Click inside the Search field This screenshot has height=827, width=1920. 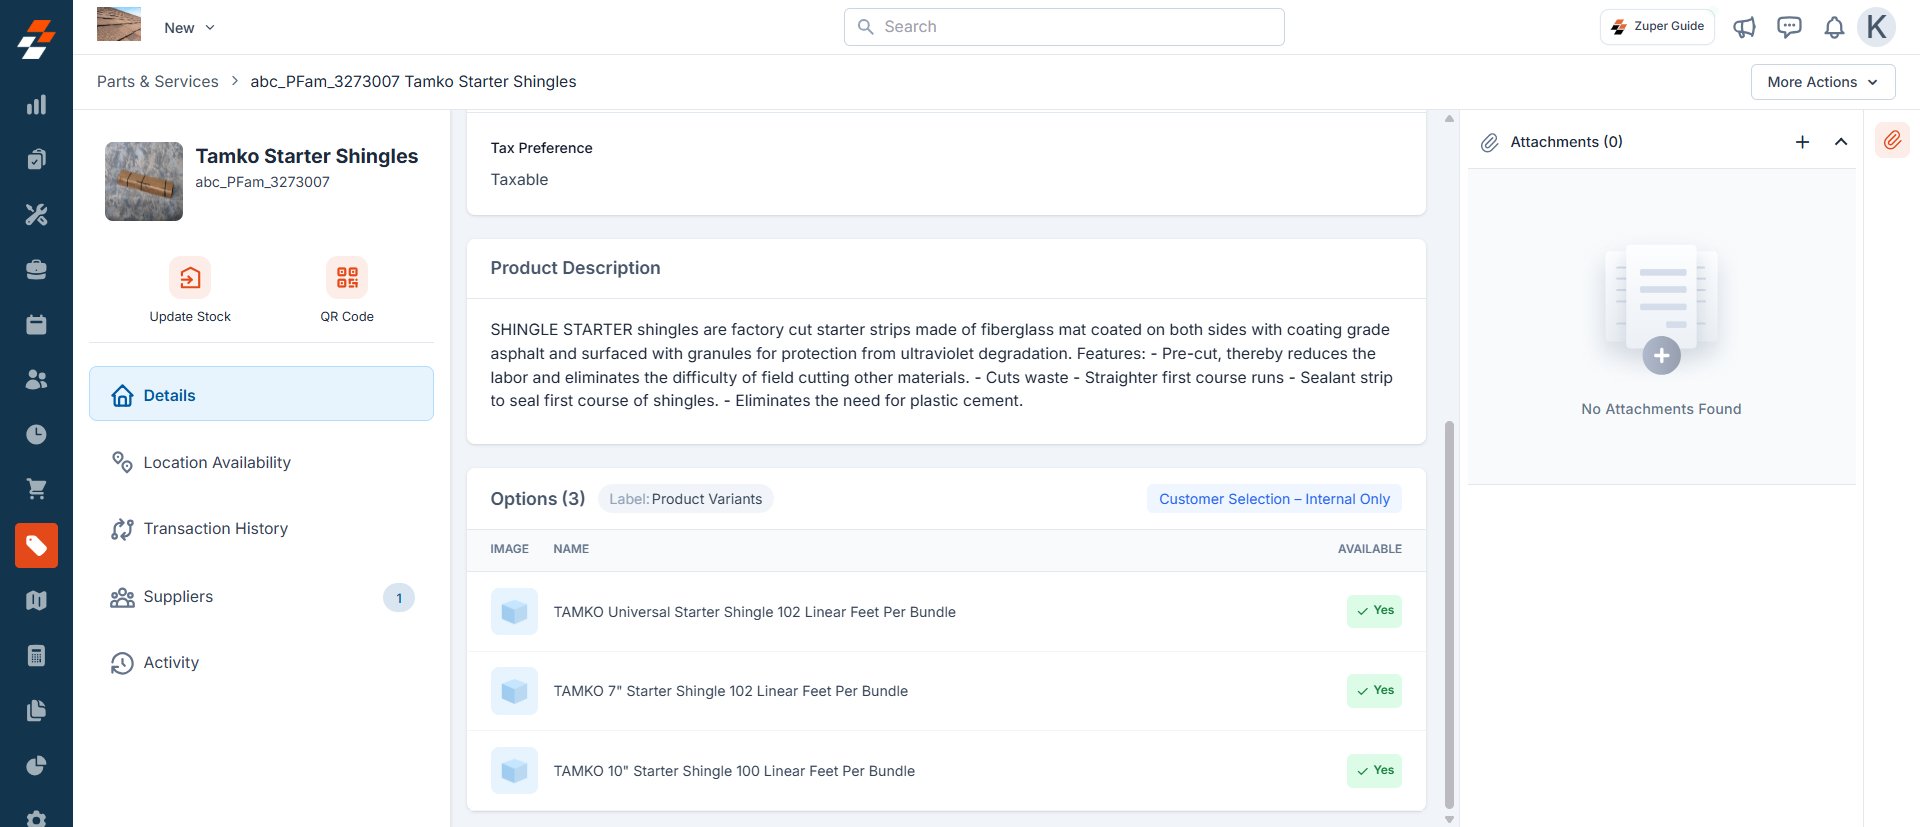coord(1064,27)
